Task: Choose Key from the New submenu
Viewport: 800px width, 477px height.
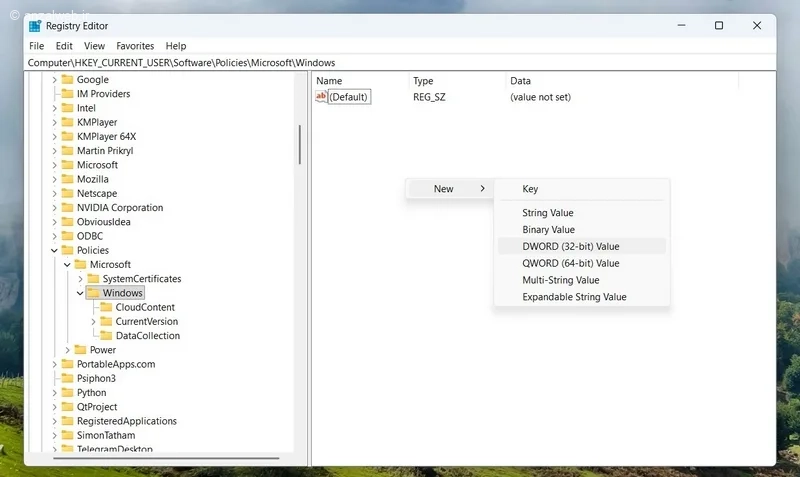Action: point(582,189)
